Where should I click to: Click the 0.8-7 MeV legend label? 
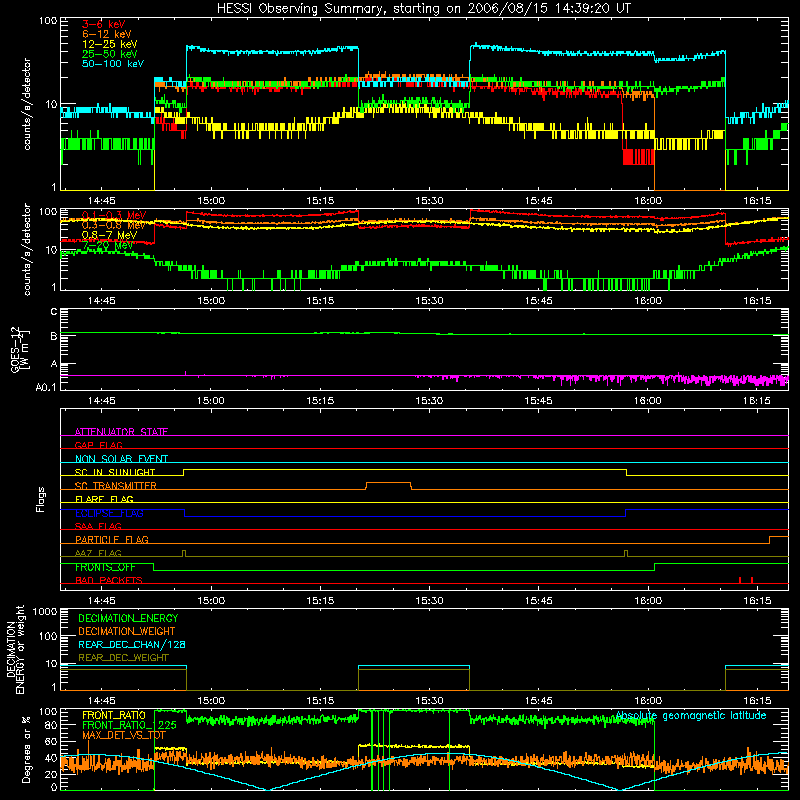(x=110, y=235)
